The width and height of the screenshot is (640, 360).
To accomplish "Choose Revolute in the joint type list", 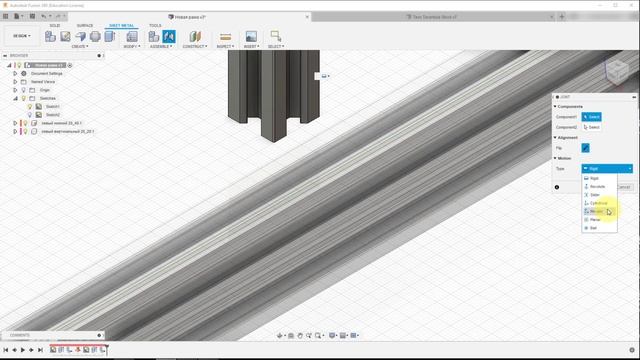I will click(x=599, y=187).
